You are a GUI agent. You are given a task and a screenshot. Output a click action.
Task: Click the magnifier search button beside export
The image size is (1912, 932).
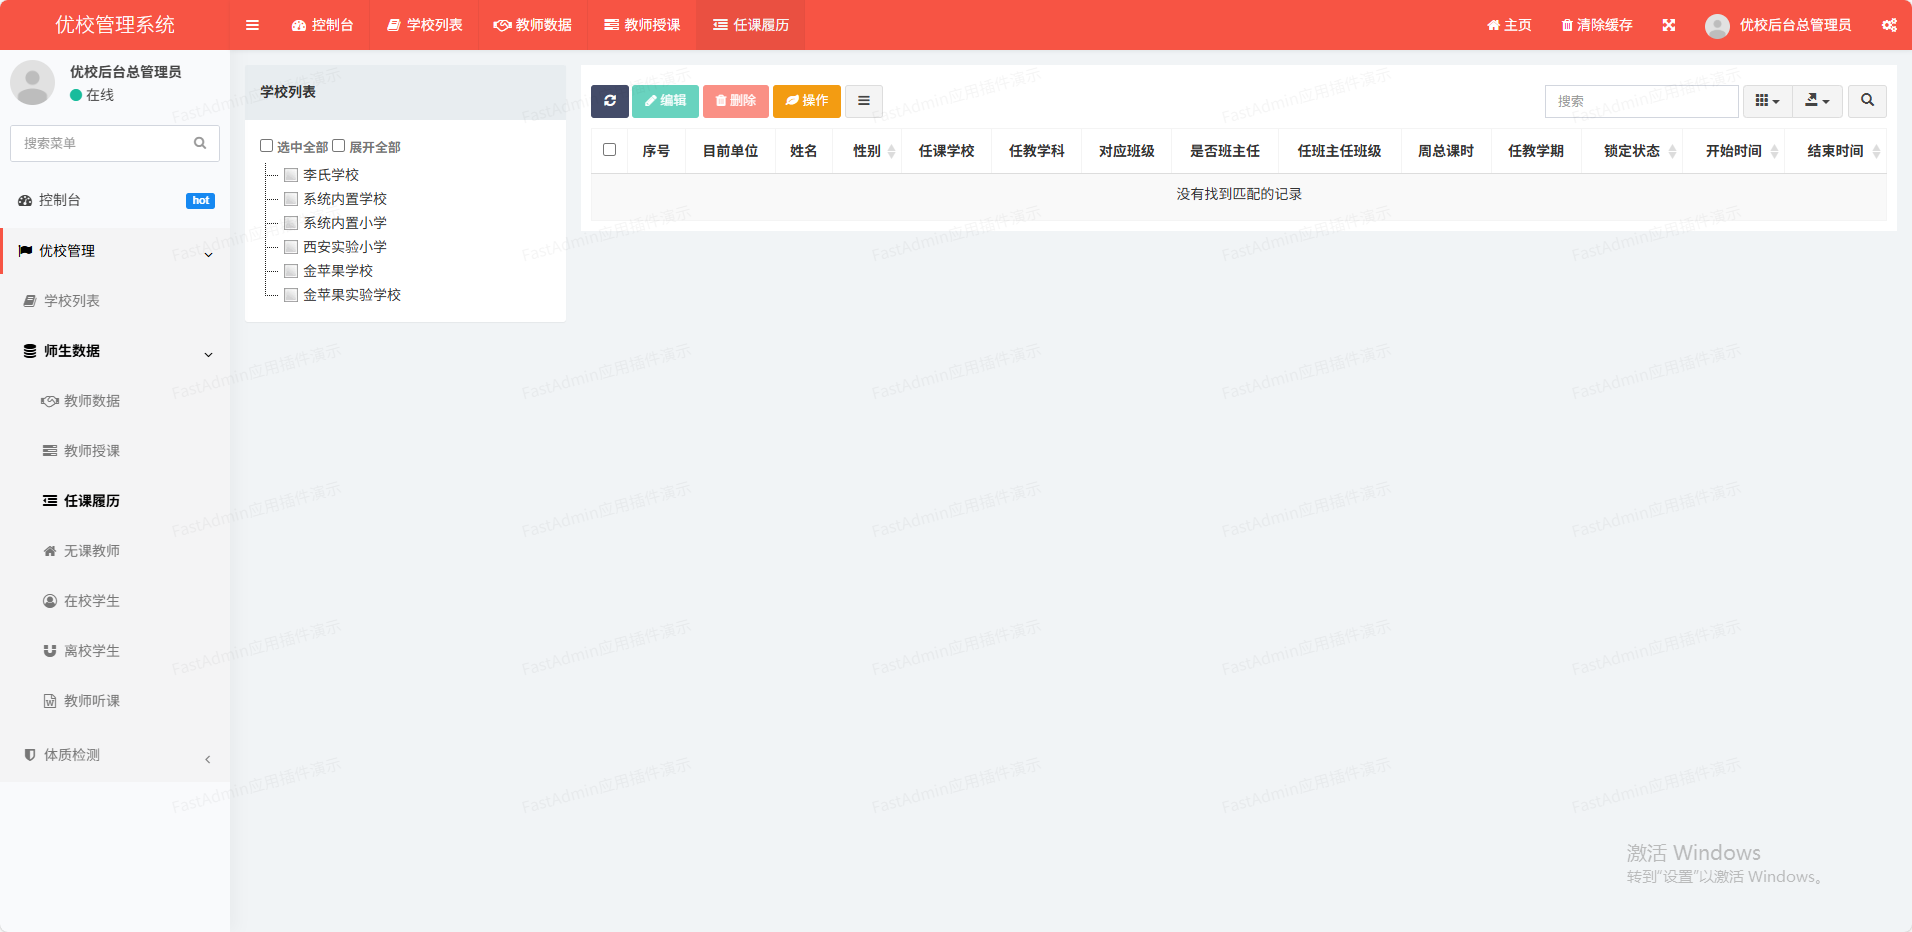coord(1867,101)
